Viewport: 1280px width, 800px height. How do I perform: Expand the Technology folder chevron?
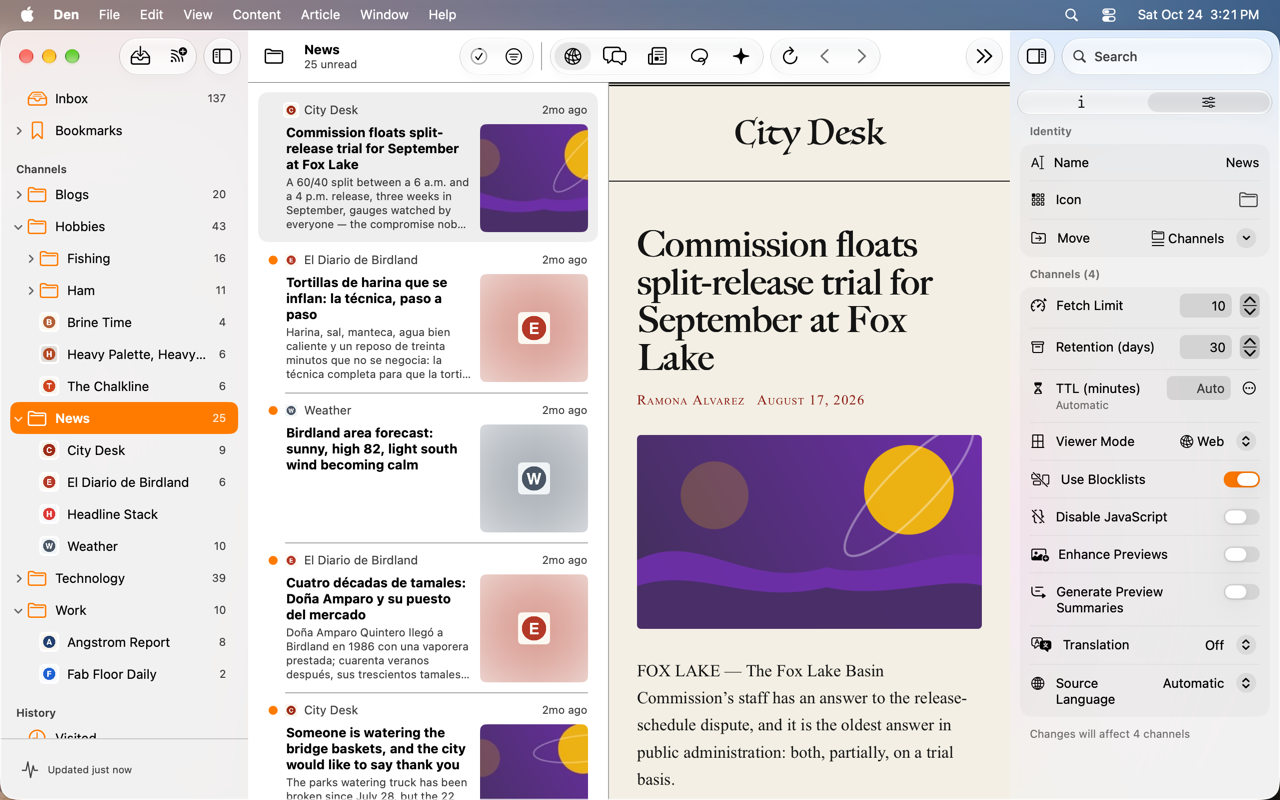click(19, 579)
